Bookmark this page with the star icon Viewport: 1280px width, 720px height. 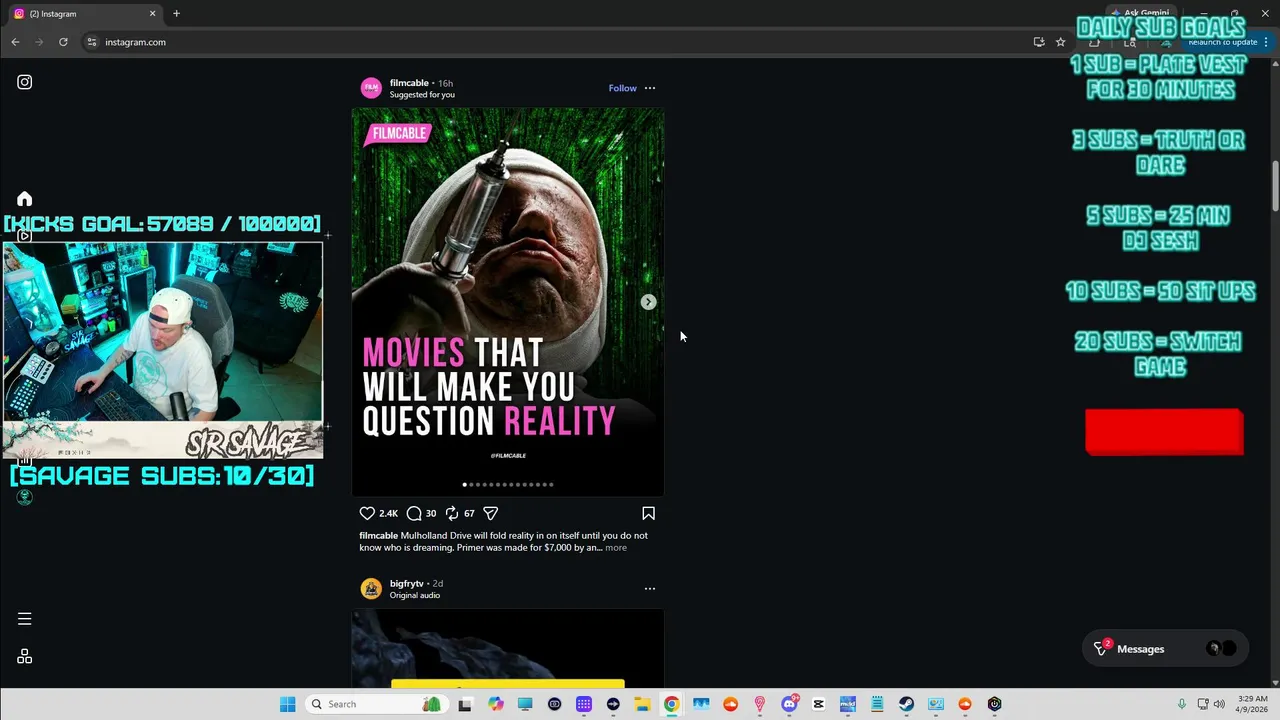click(x=1060, y=42)
